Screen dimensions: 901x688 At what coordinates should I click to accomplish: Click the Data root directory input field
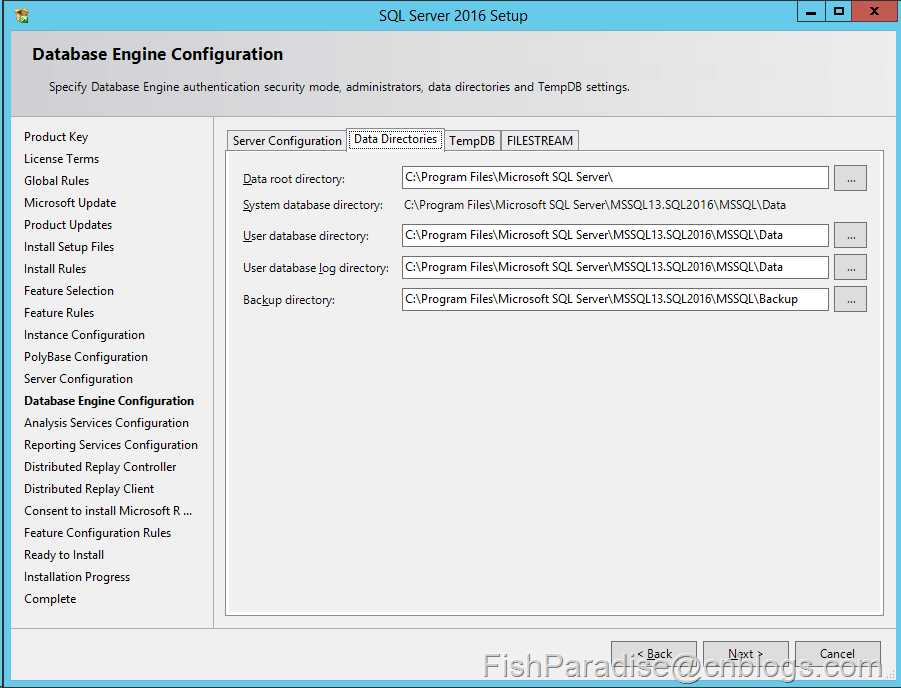coord(615,178)
